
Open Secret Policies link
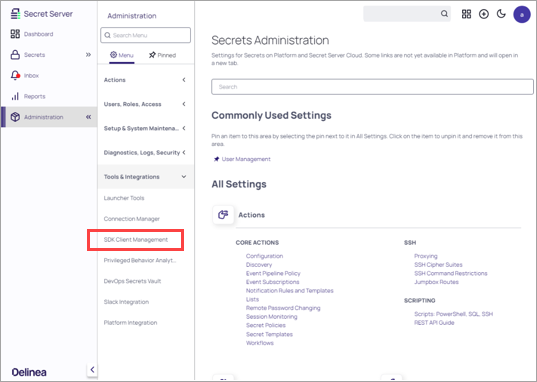pyautogui.click(x=266, y=325)
